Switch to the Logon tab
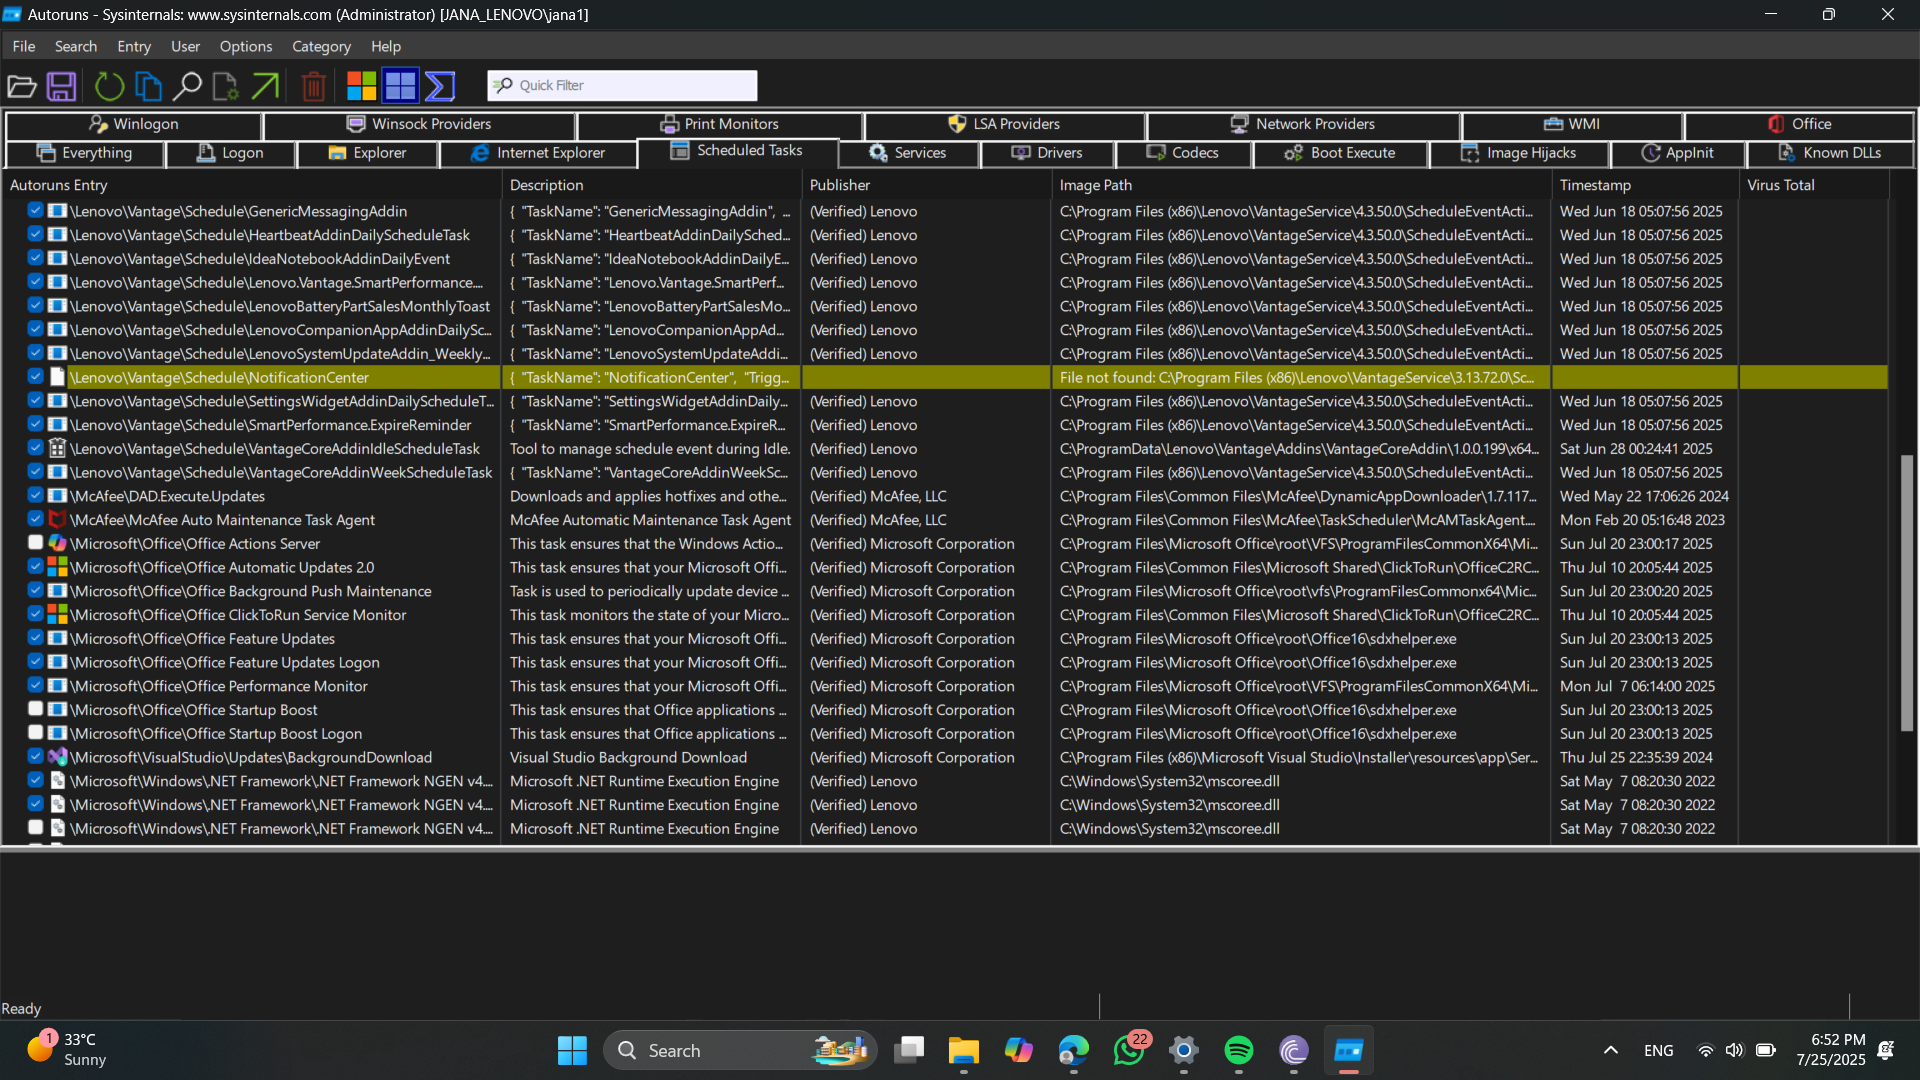The height and width of the screenshot is (1080, 1920). tap(230, 153)
